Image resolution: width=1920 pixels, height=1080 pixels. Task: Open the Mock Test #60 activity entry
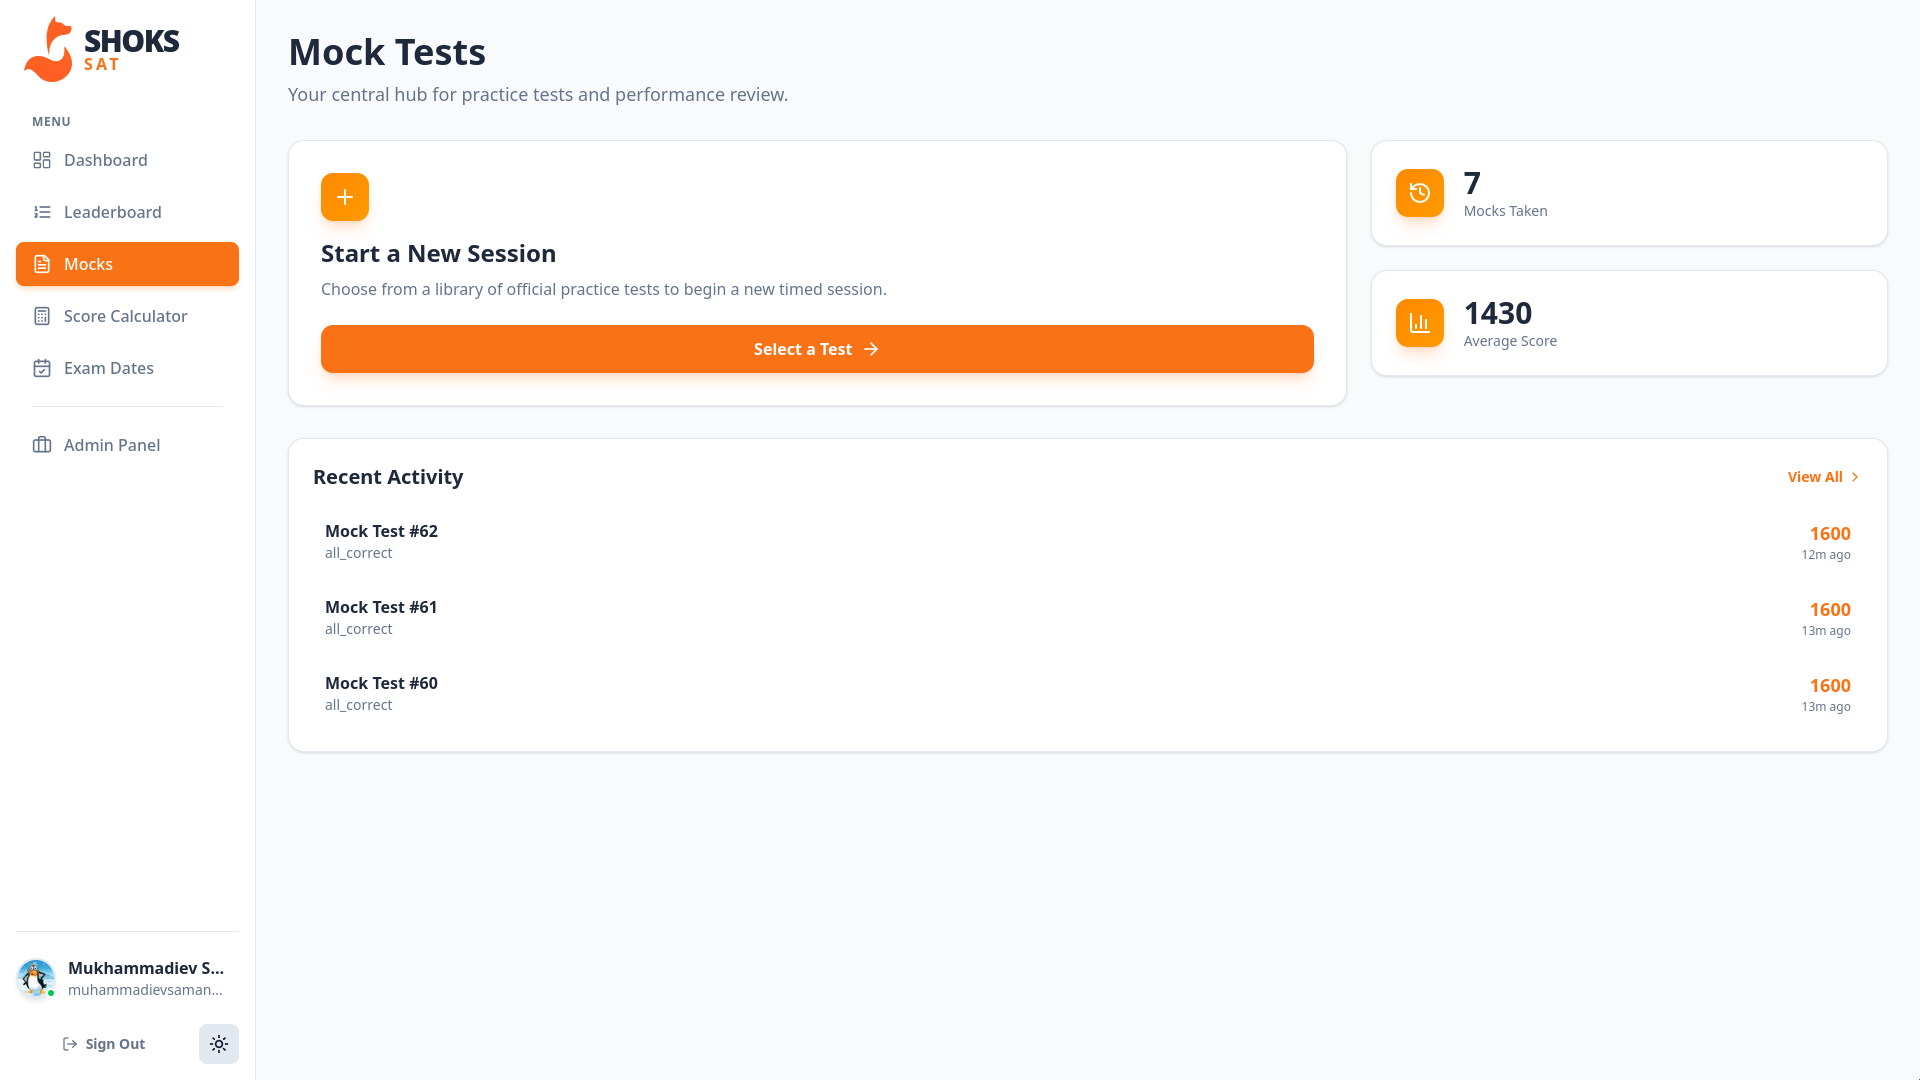pyautogui.click(x=381, y=684)
